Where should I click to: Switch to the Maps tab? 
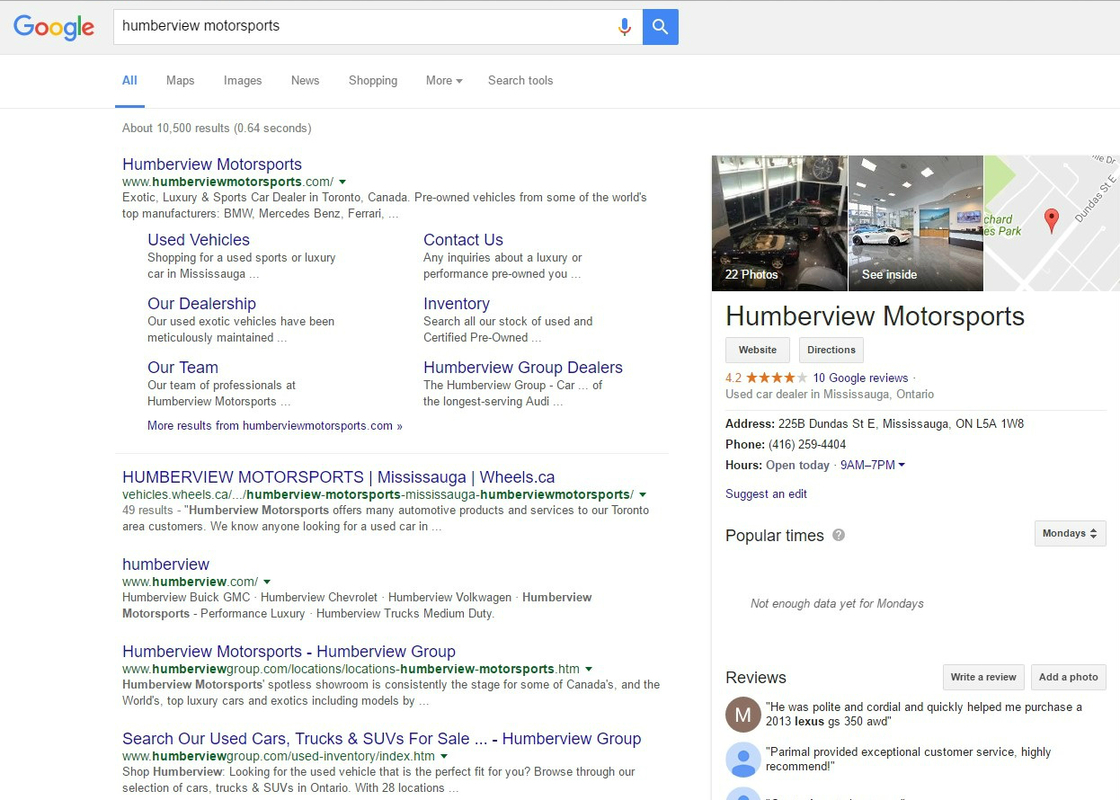pyautogui.click(x=180, y=81)
